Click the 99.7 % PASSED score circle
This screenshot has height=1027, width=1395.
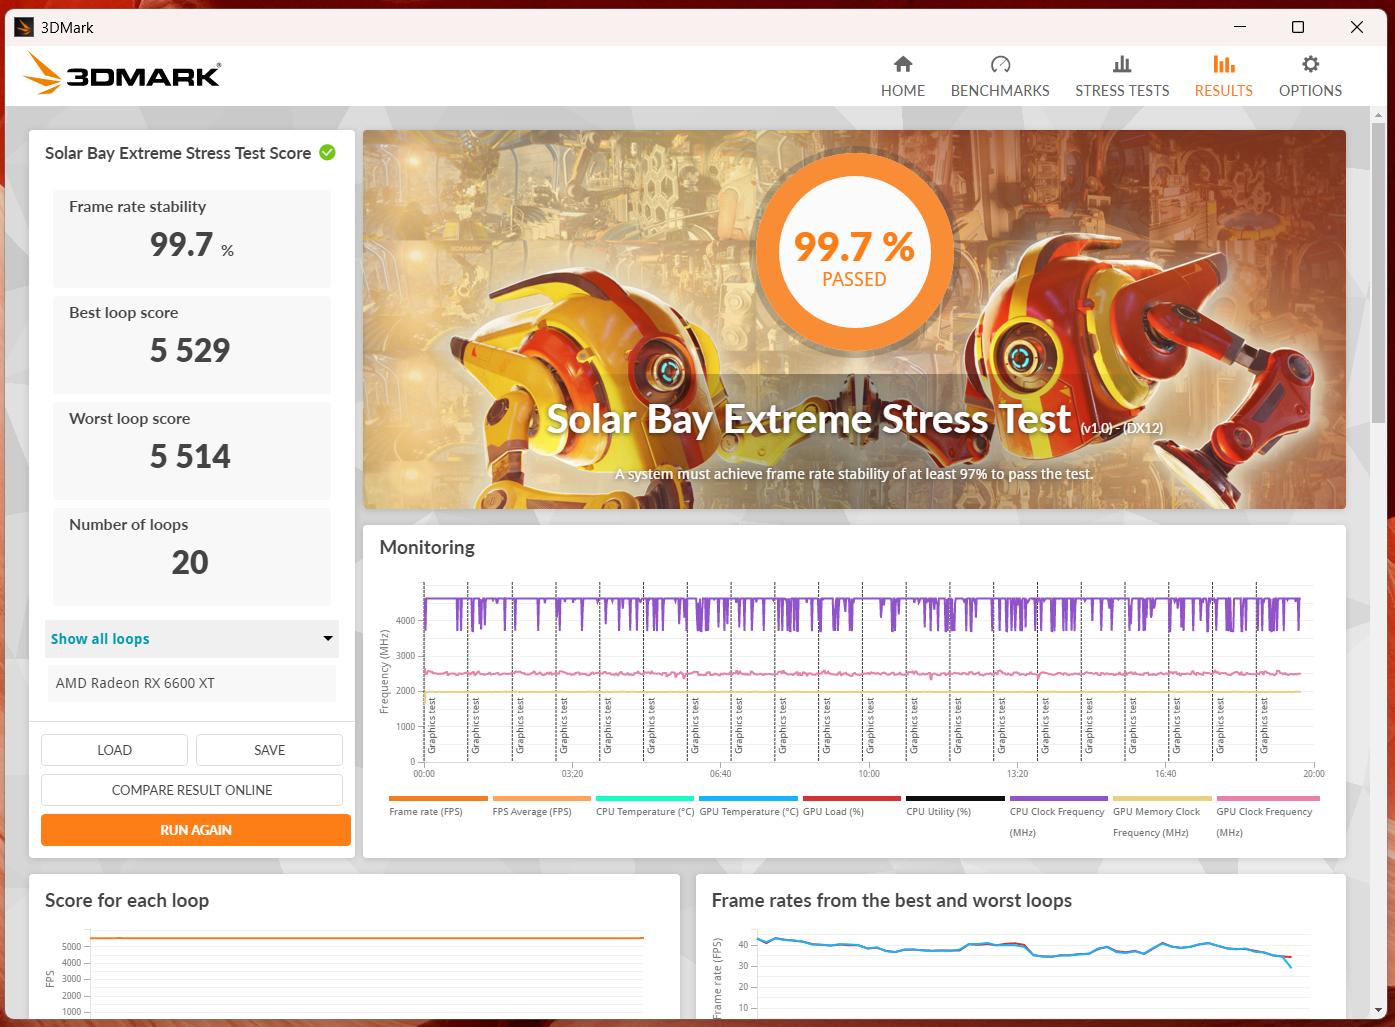[x=854, y=254]
